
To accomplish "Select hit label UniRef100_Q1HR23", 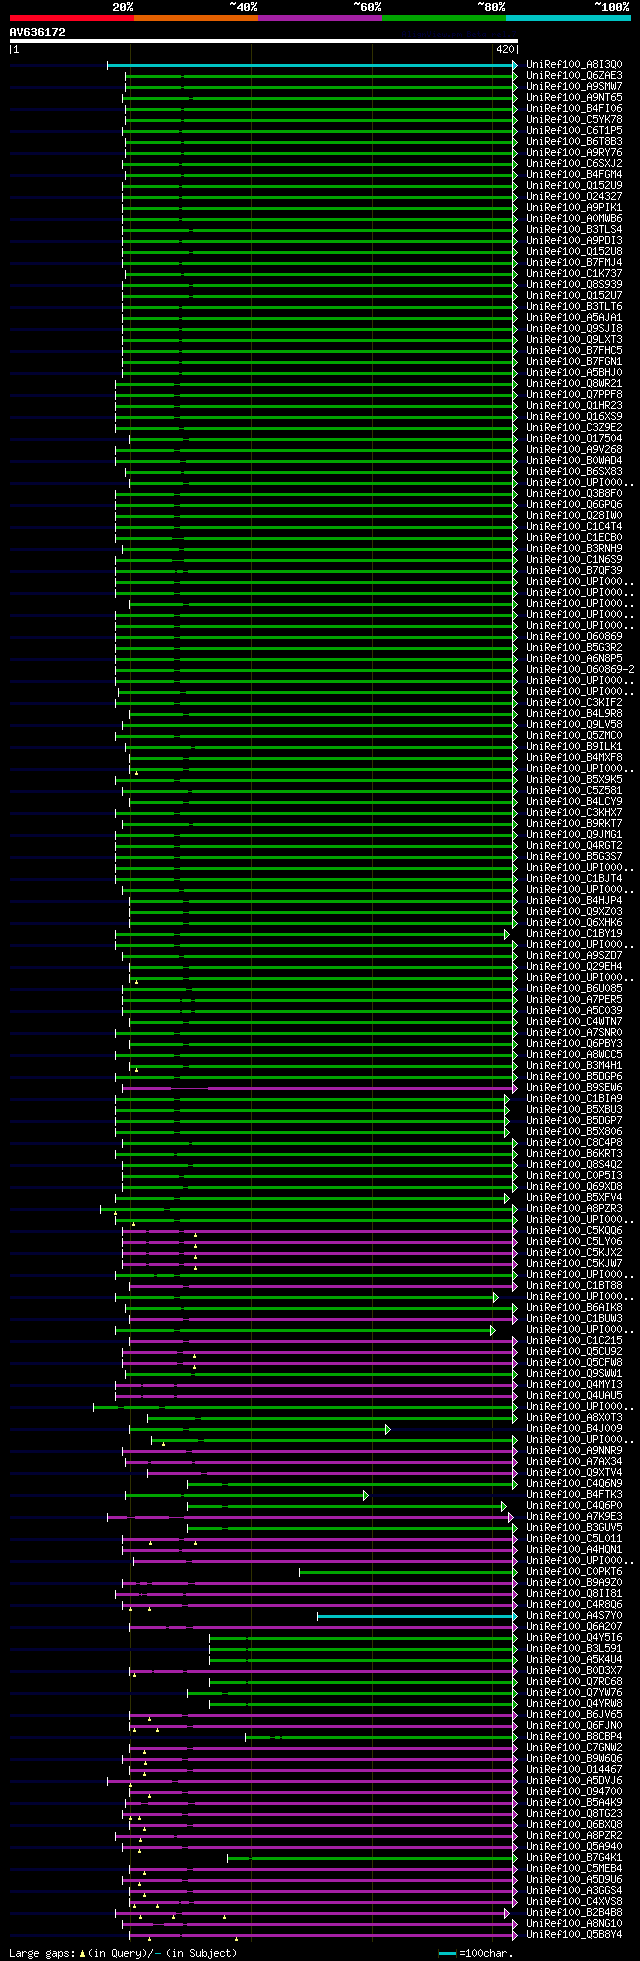I will point(574,406).
